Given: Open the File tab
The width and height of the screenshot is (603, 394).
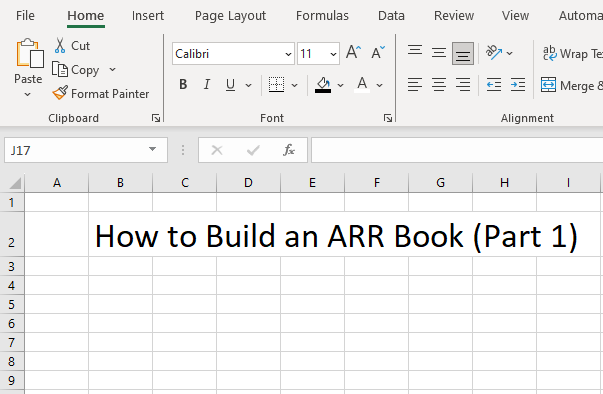Looking at the screenshot, I should pos(25,16).
